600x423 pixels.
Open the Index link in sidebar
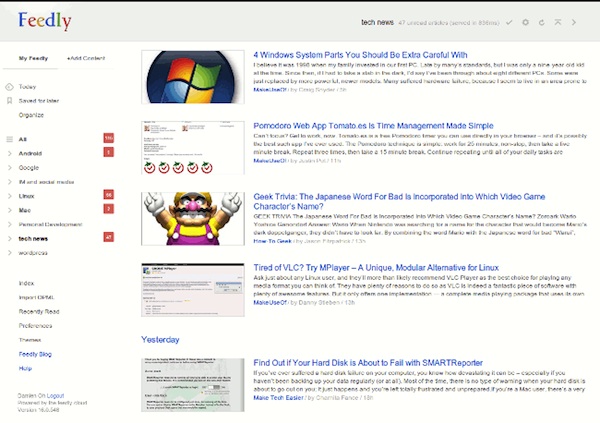[26, 283]
